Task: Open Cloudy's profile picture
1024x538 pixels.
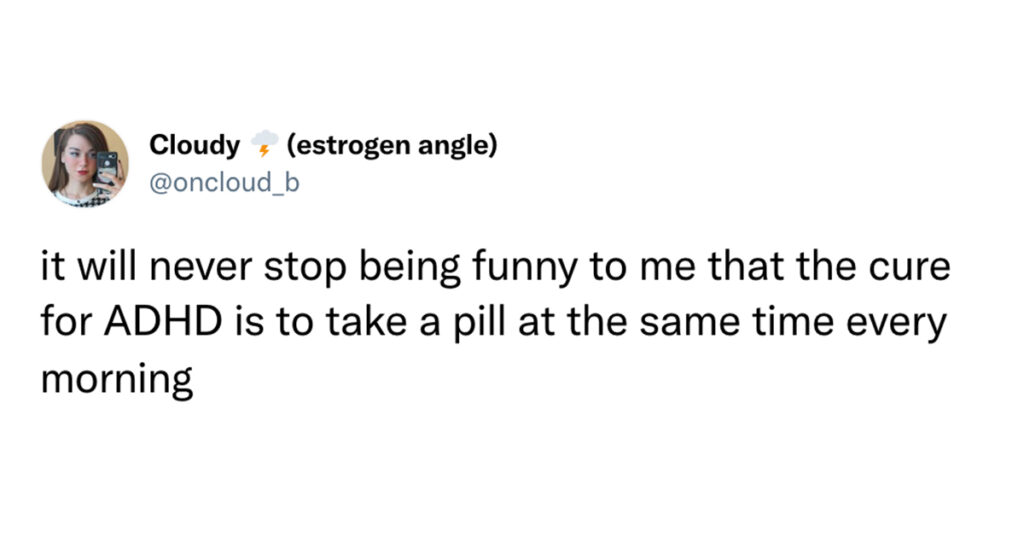Action: [85, 163]
